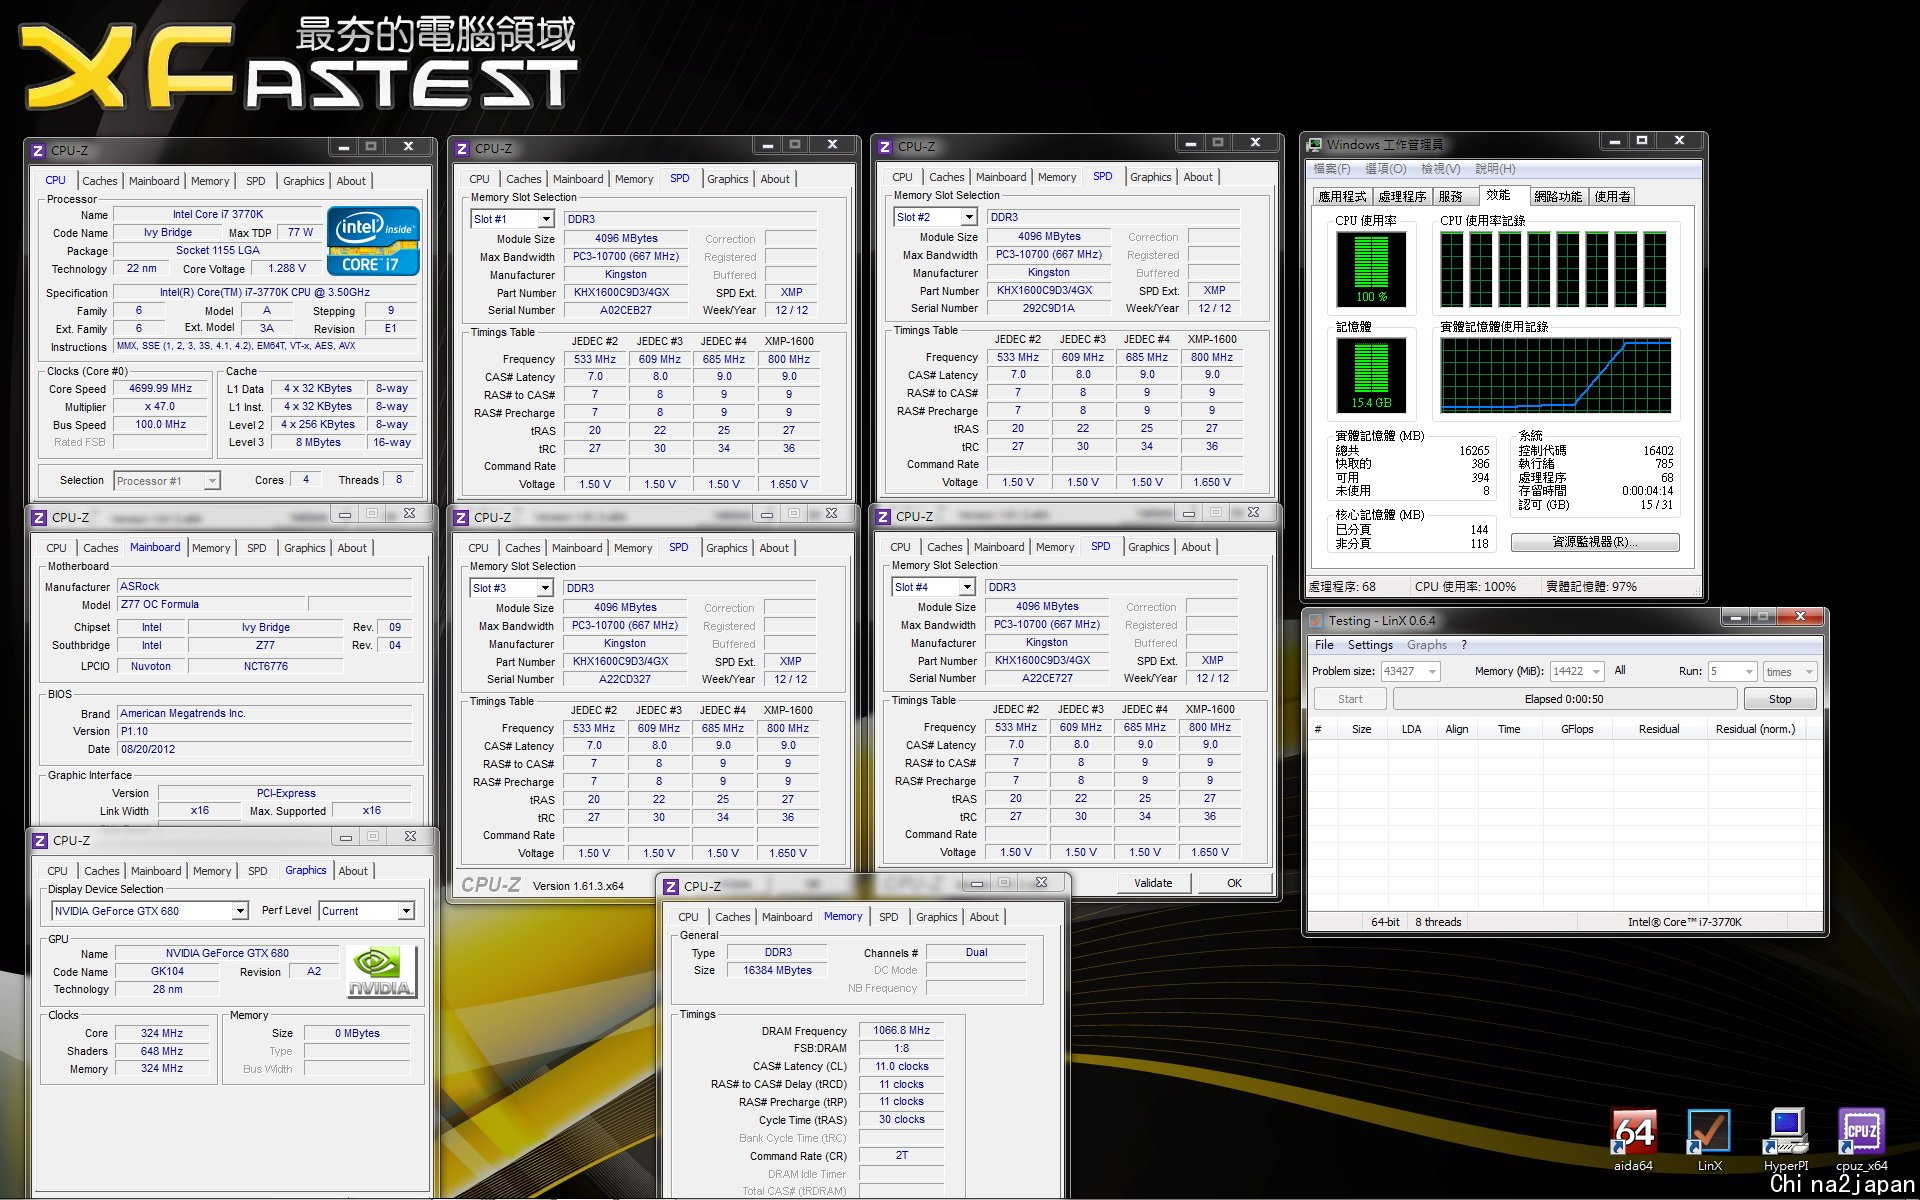Open the Slot #2 memory slot dropdown
The image size is (1920, 1200).
(969, 217)
